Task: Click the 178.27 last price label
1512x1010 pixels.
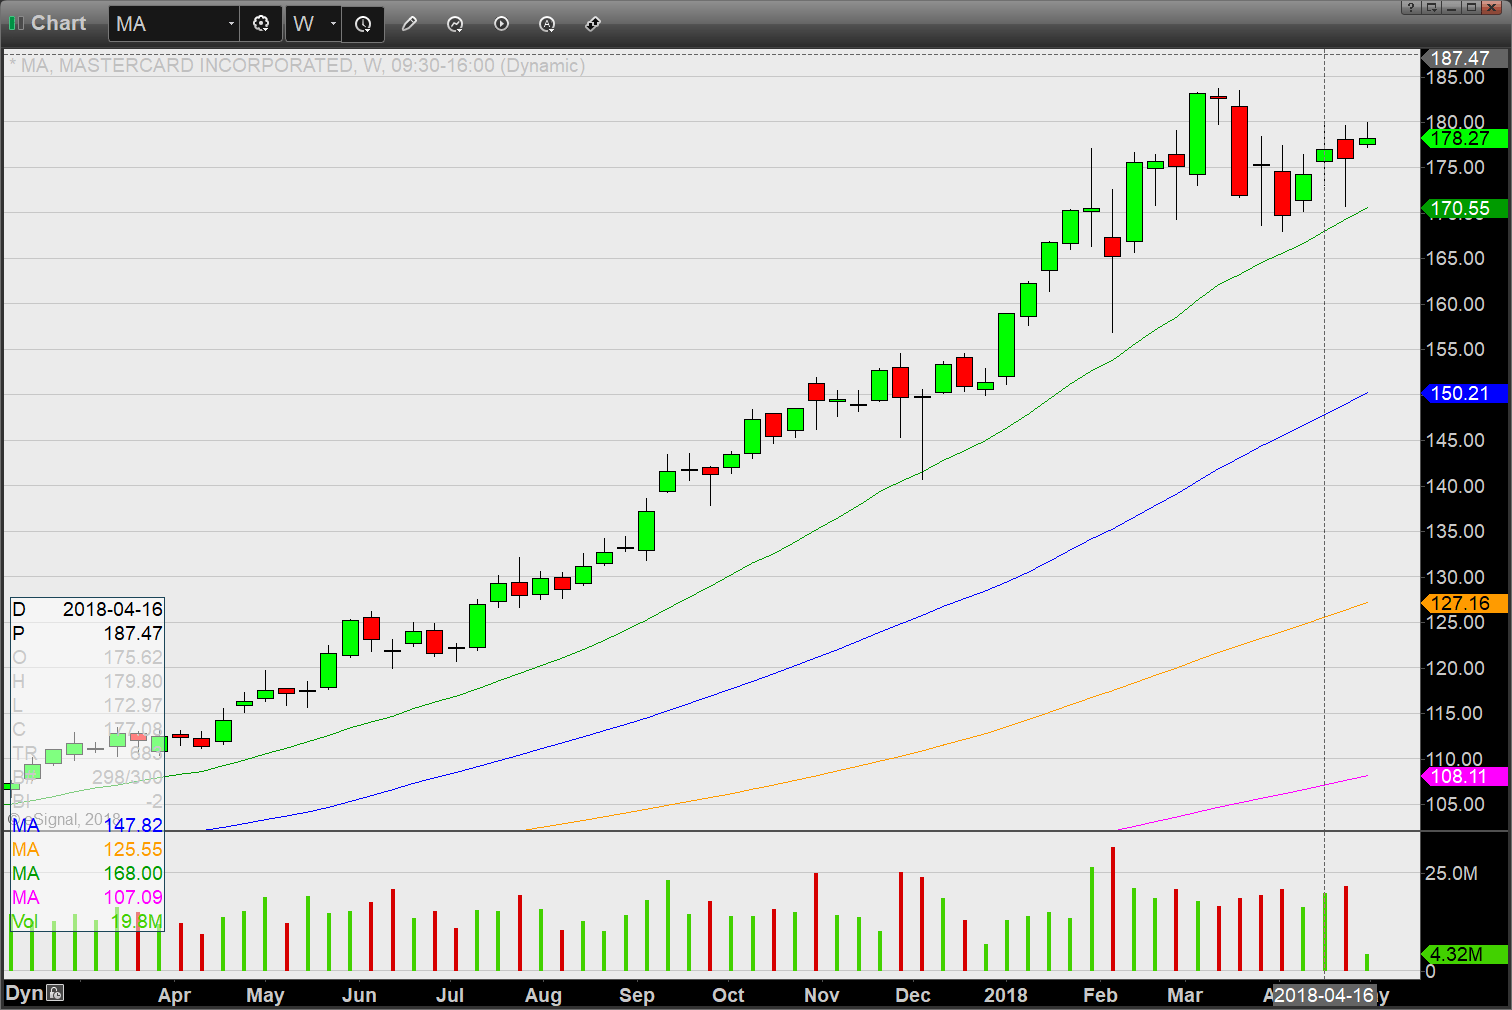Action: pyautogui.click(x=1463, y=139)
